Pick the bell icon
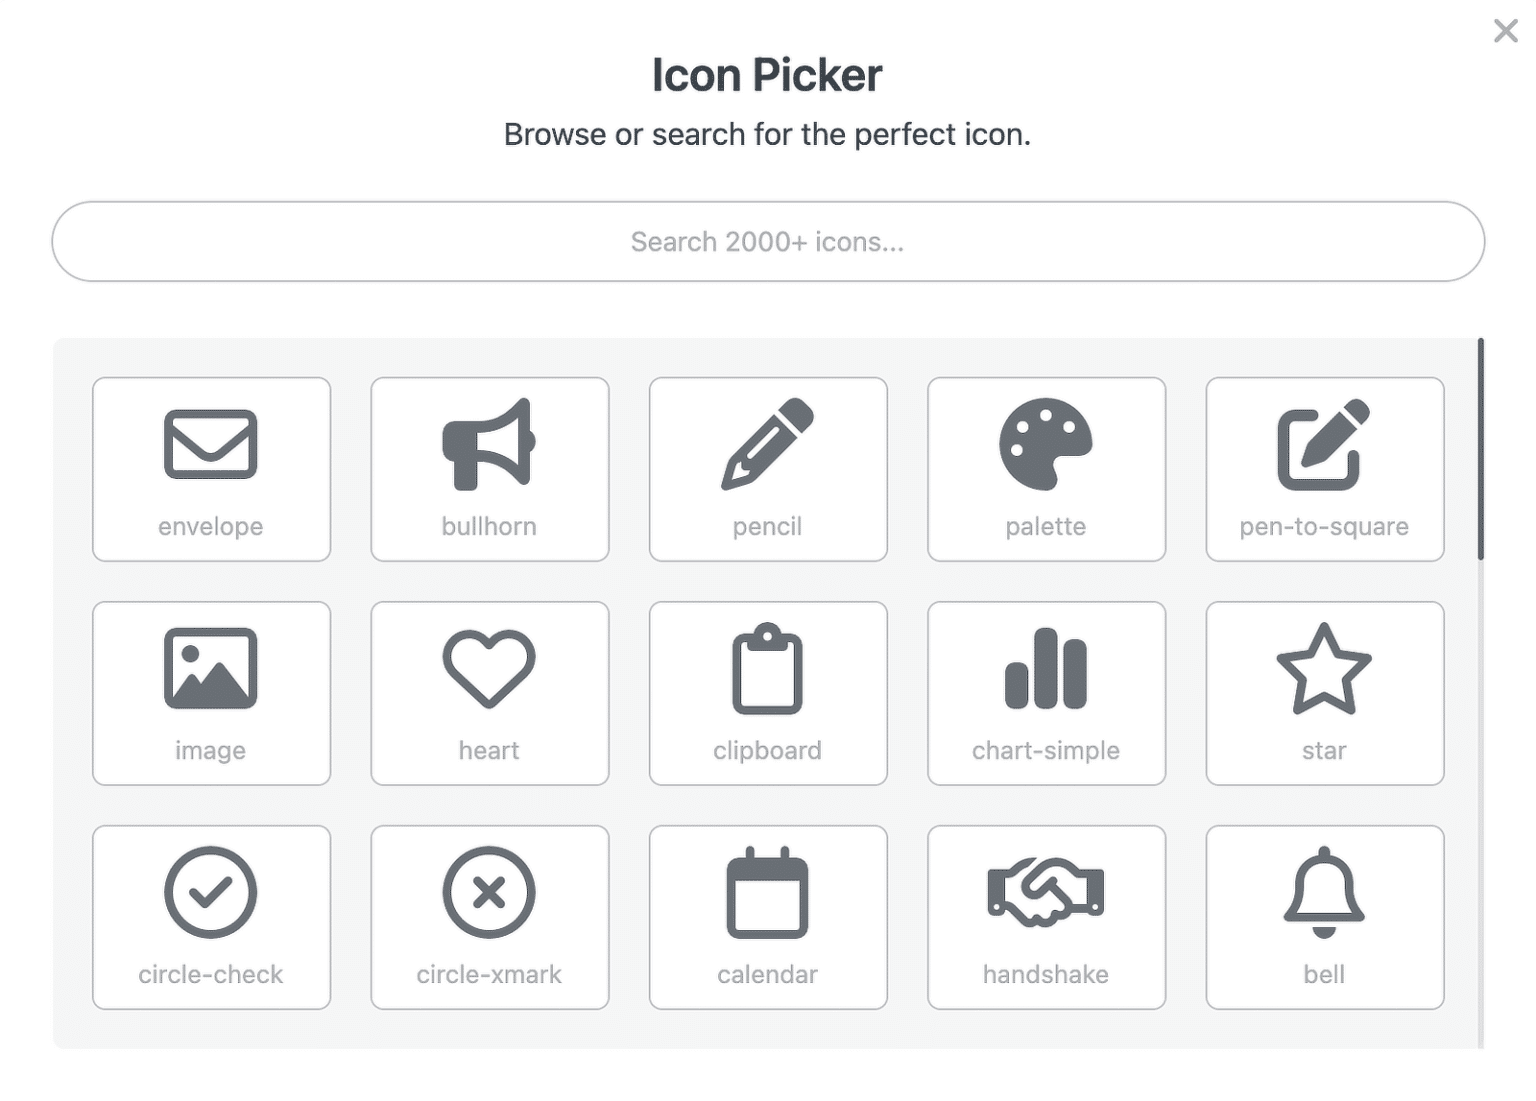The image size is (1536, 1101). click(1324, 916)
